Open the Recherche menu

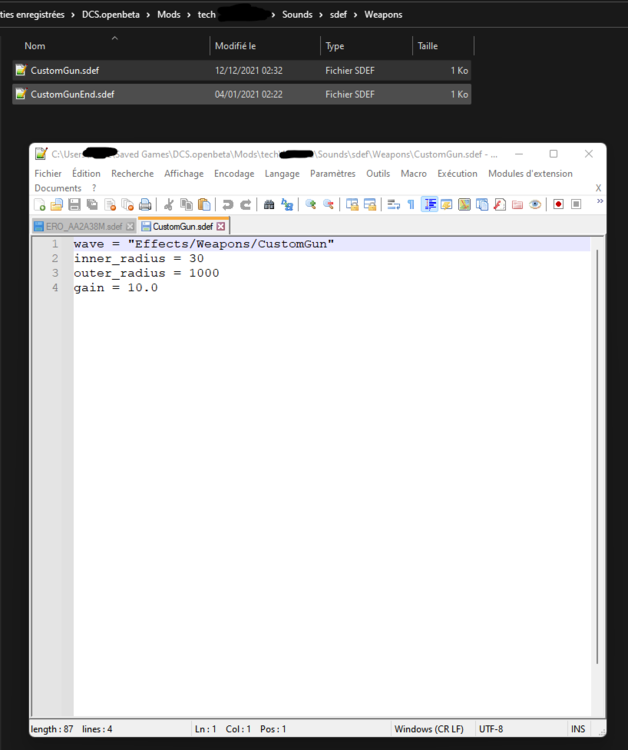pyautogui.click(x=132, y=174)
